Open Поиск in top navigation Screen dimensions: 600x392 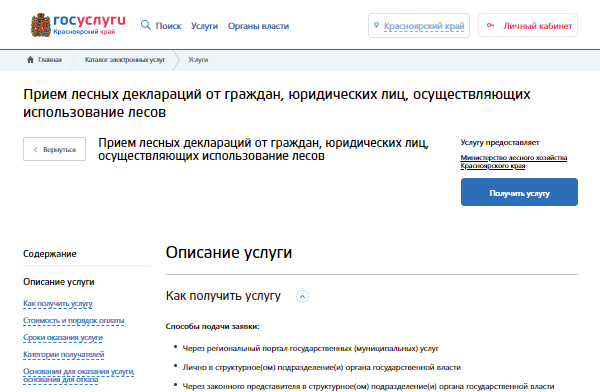(168, 26)
